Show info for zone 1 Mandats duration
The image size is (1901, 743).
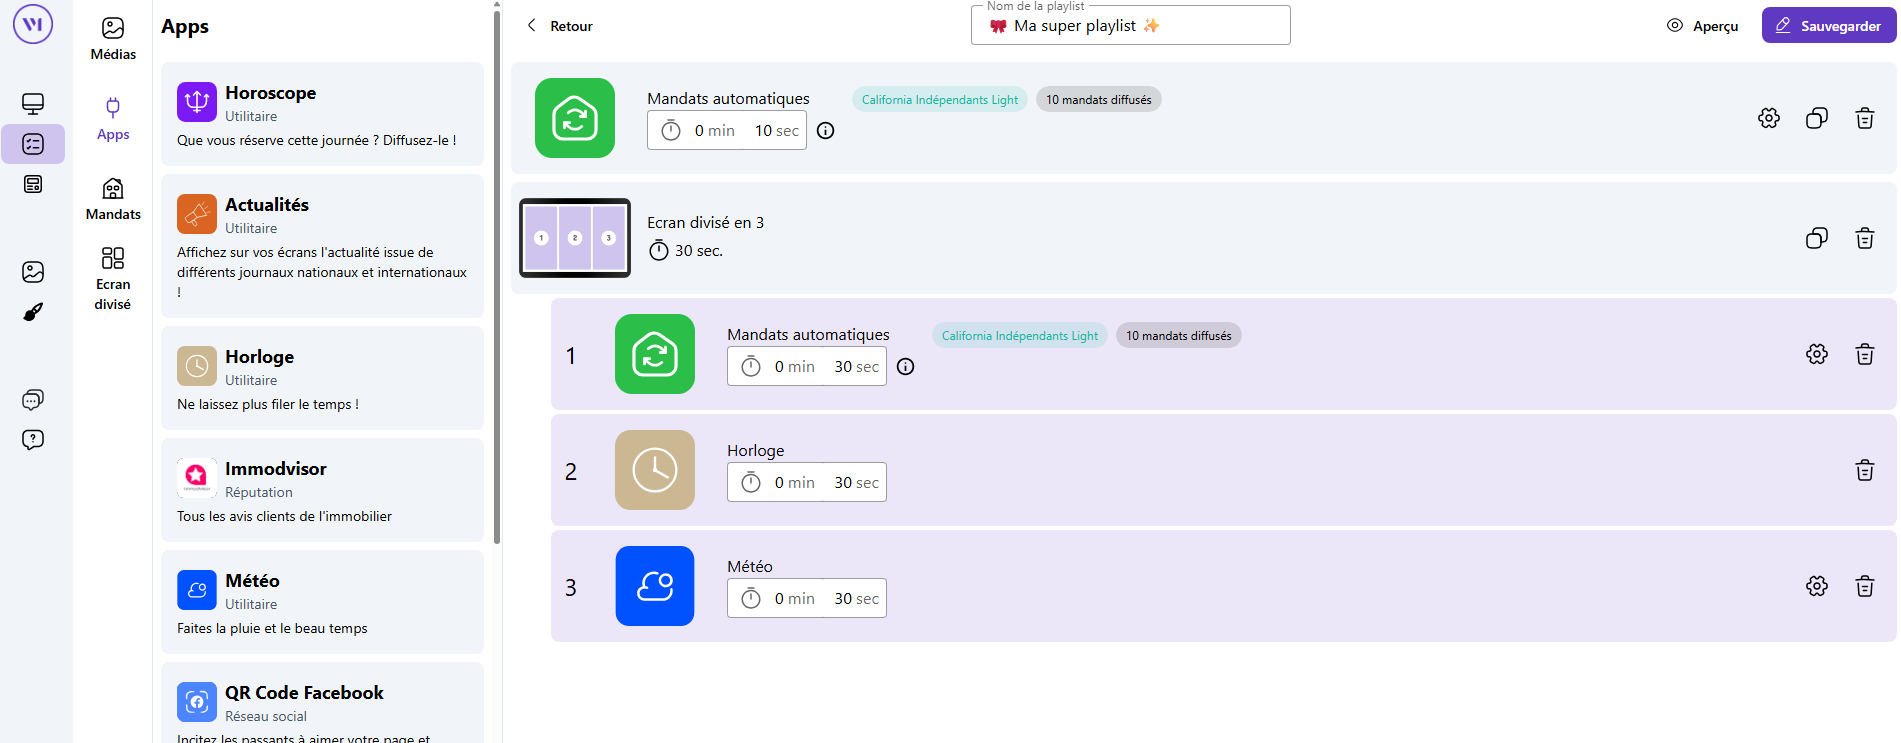tap(906, 367)
